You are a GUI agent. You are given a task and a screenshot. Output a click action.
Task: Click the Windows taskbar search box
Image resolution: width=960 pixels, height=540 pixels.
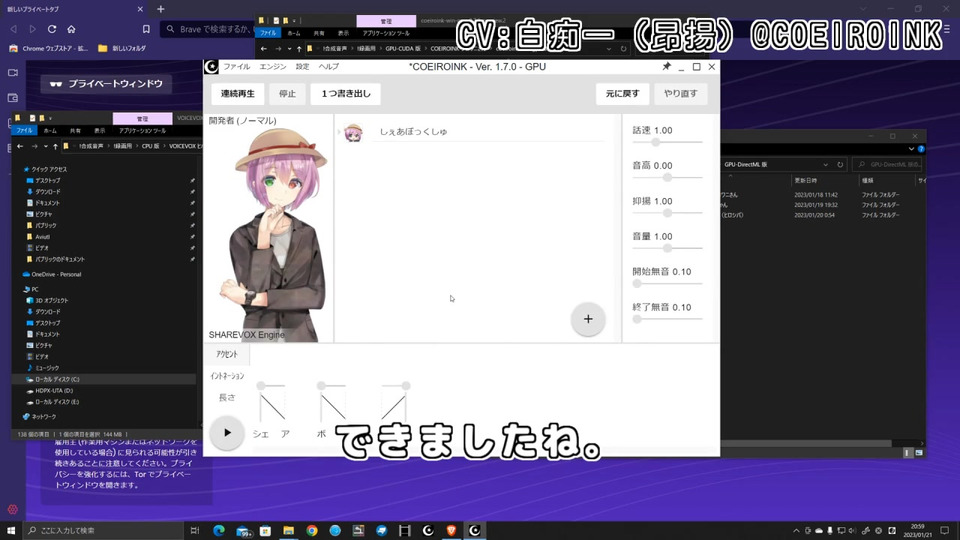pyautogui.click(x=103, y=530)
